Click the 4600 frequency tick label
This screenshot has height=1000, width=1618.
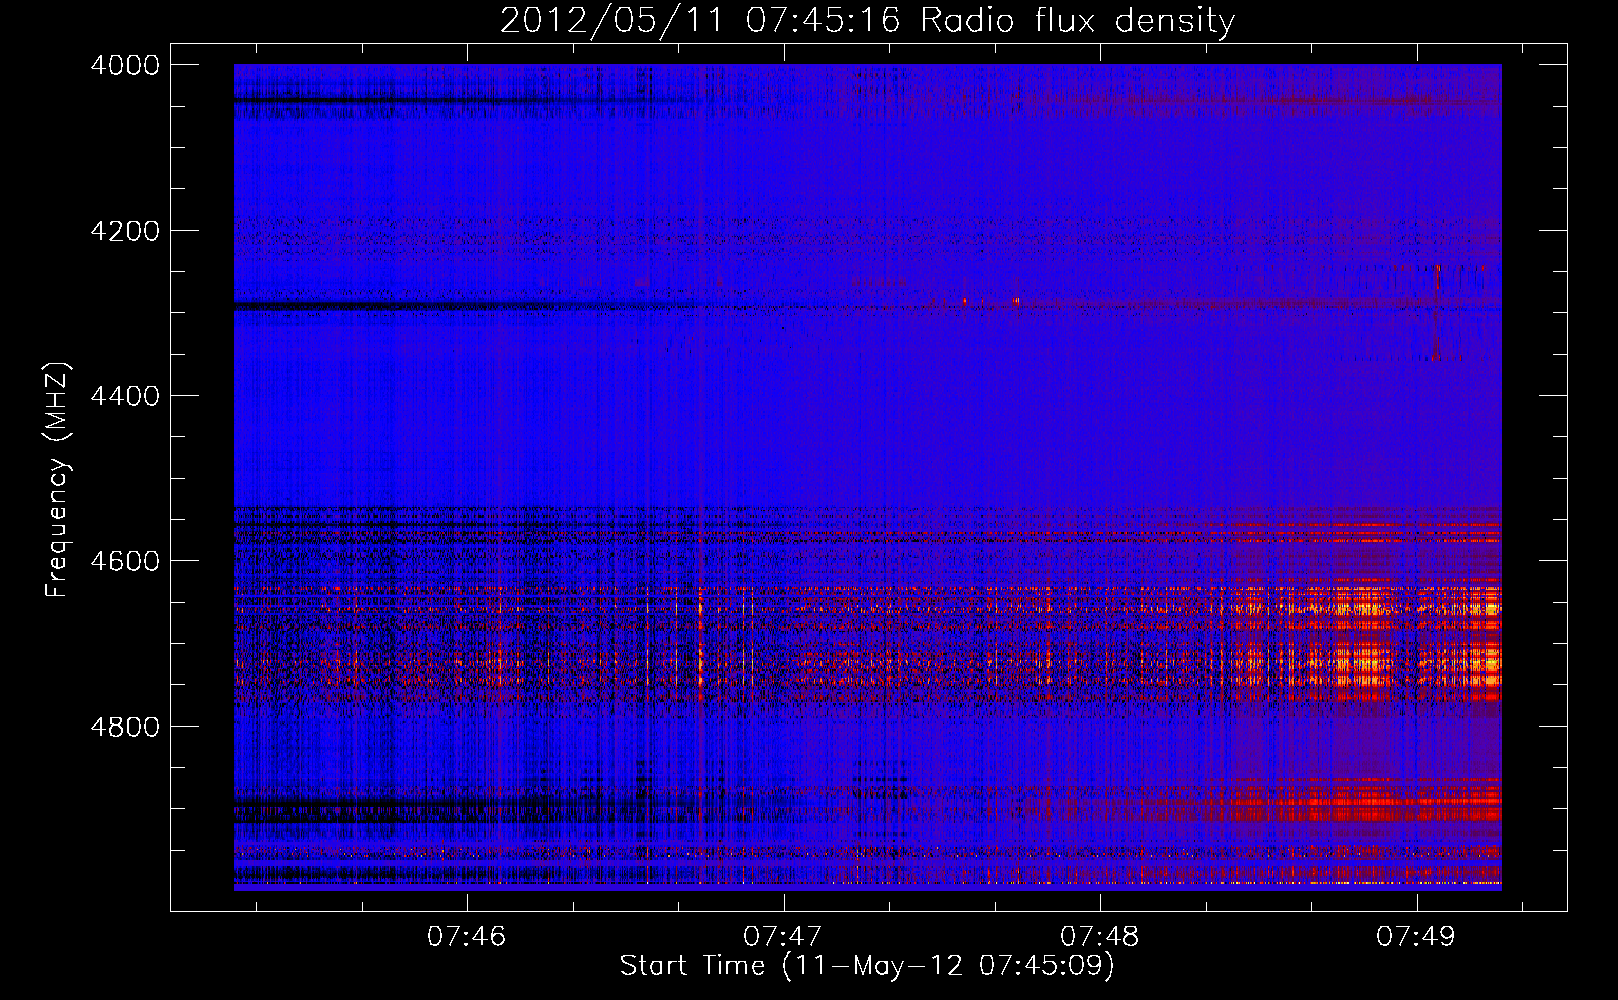point(125,561)
